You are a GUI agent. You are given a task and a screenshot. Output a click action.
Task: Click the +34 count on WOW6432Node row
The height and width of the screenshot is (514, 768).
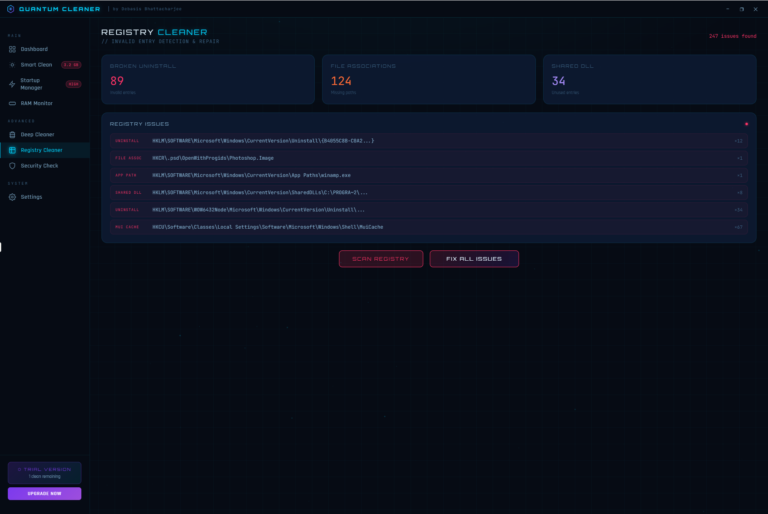pyautogui.click(x=738, y=210)
